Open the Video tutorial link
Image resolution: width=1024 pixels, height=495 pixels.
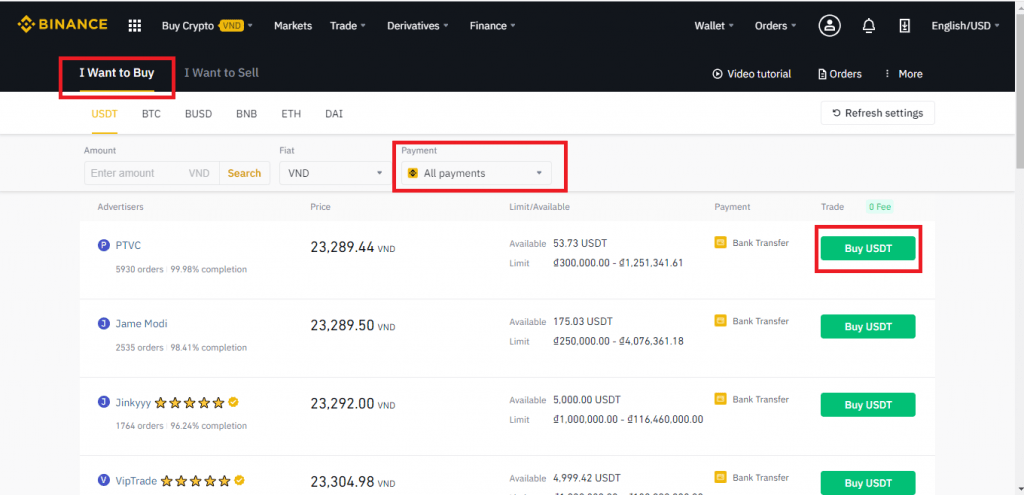click(752, 74)
